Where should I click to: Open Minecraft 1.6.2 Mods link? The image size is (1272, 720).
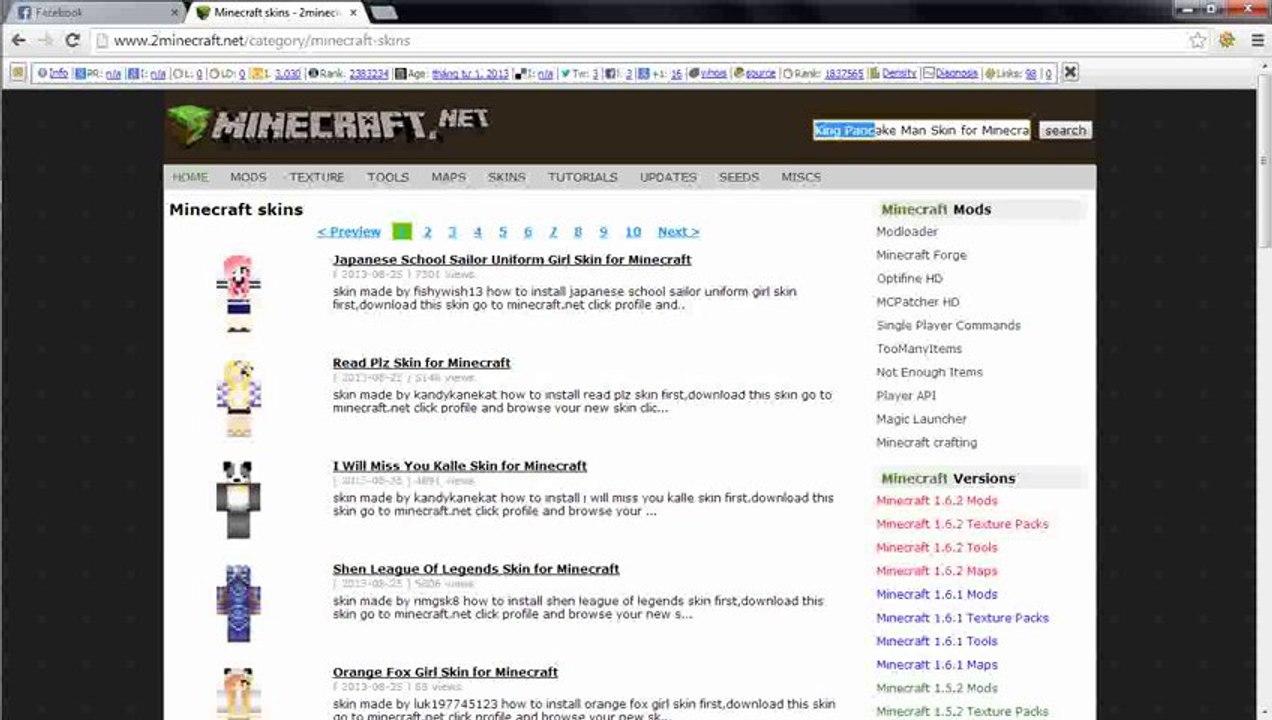pyautogui.click(x=937, y=501)
